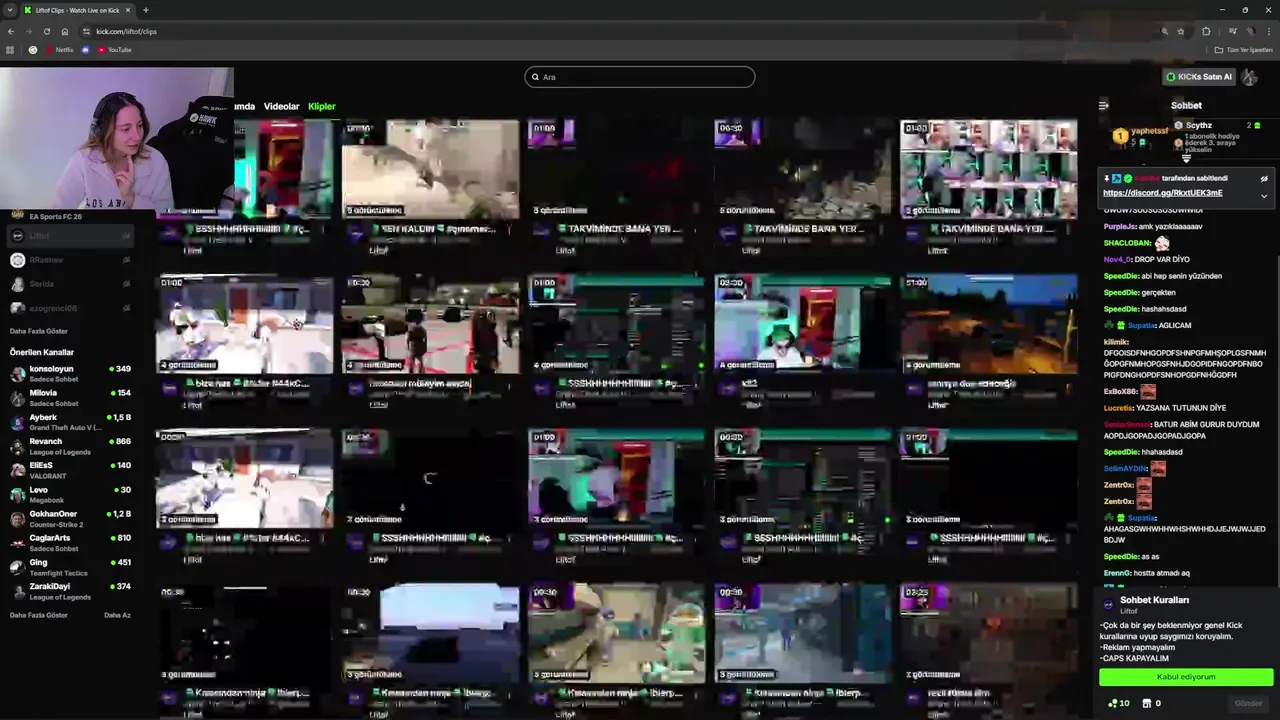Open the user profile avatar at top right
This screenshot has height=720, width=1280.
1250,76
